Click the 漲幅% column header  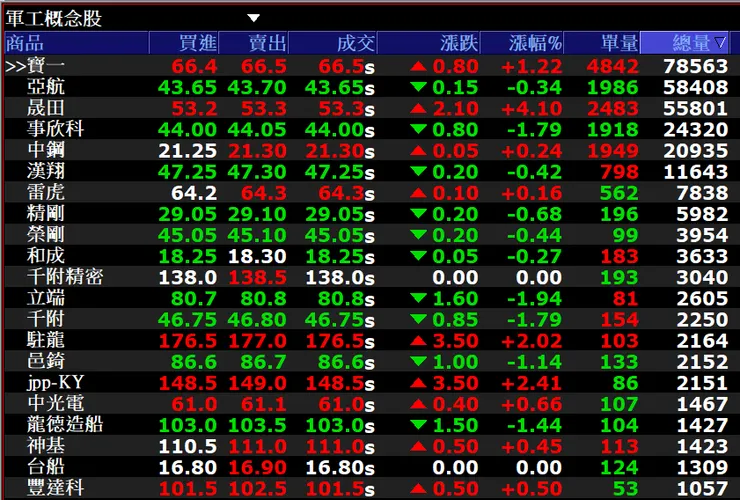tap(522, 43)
